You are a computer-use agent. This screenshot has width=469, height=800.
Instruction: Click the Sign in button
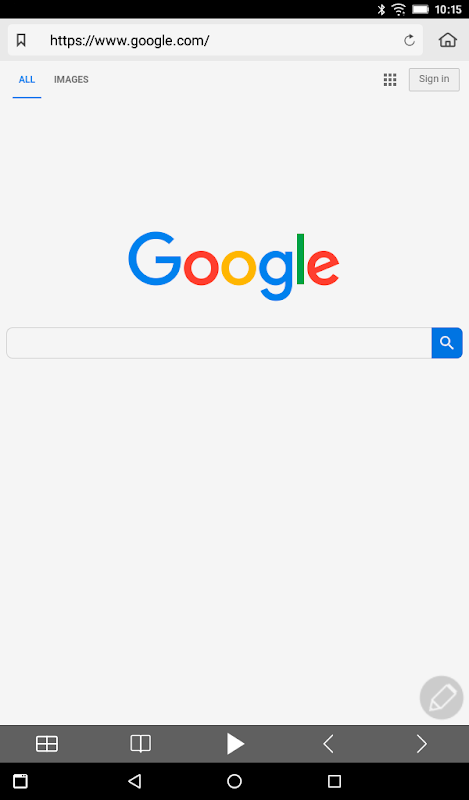434,80
